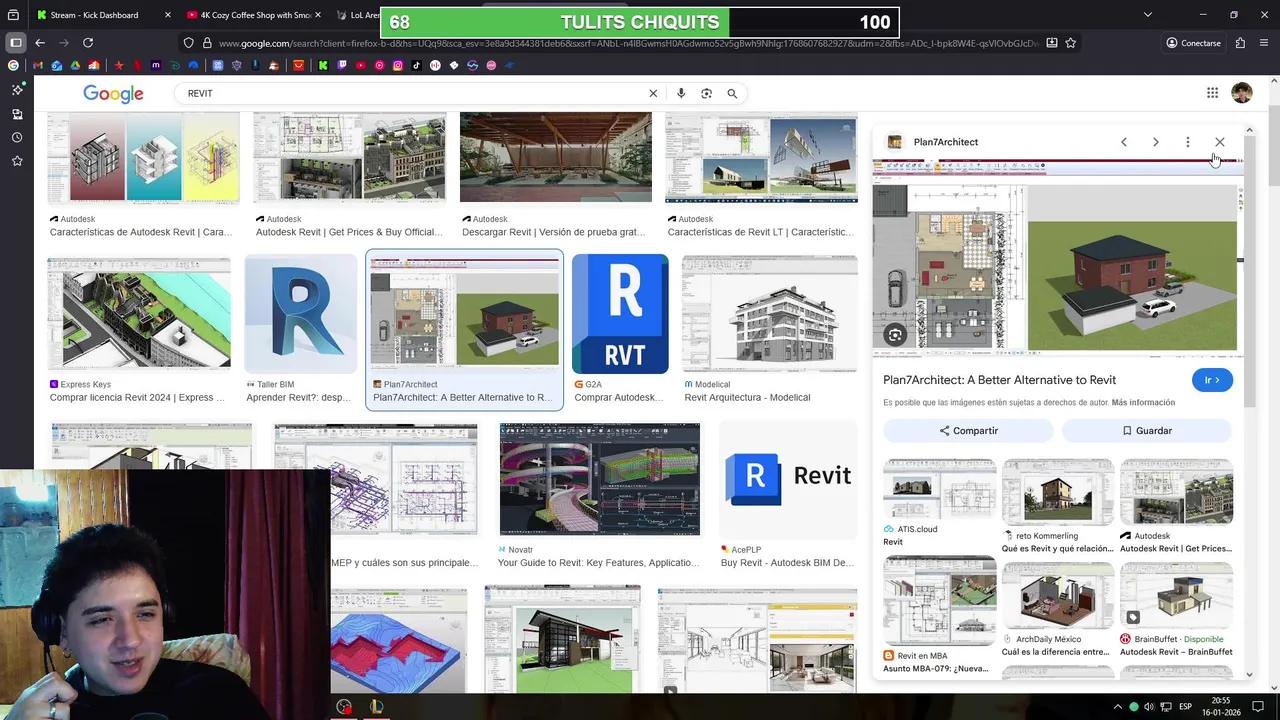The width and height of the screenshot is (1280, 720).
Task: Click the Google logo
Action: click(x=113, y=93)
